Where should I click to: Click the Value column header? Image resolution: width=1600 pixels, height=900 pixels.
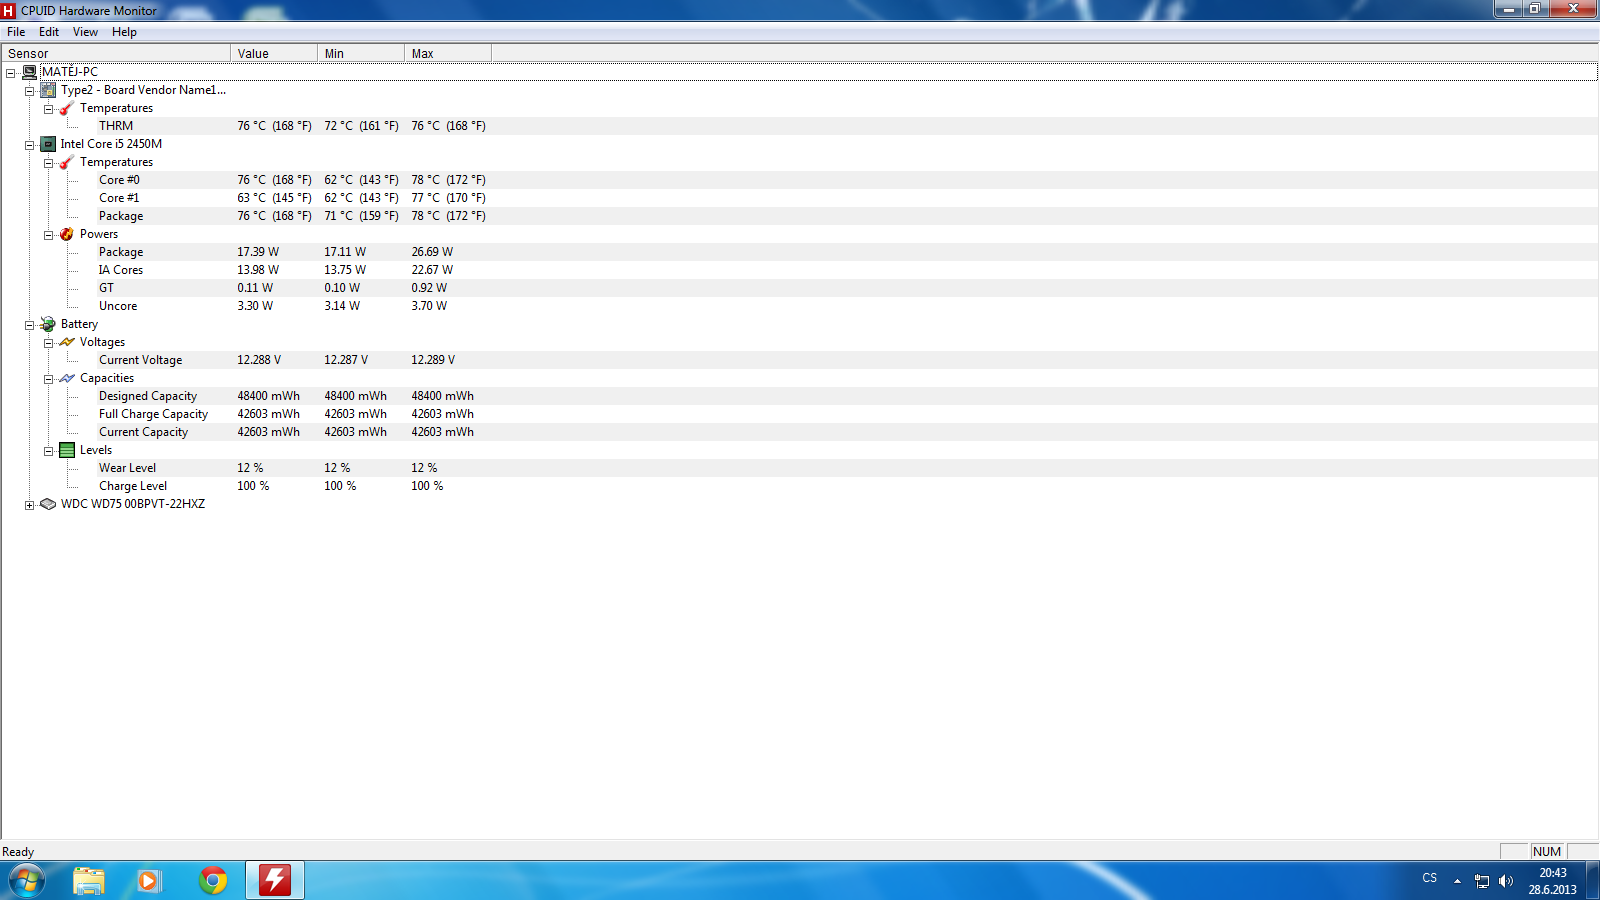pos(274,54)
